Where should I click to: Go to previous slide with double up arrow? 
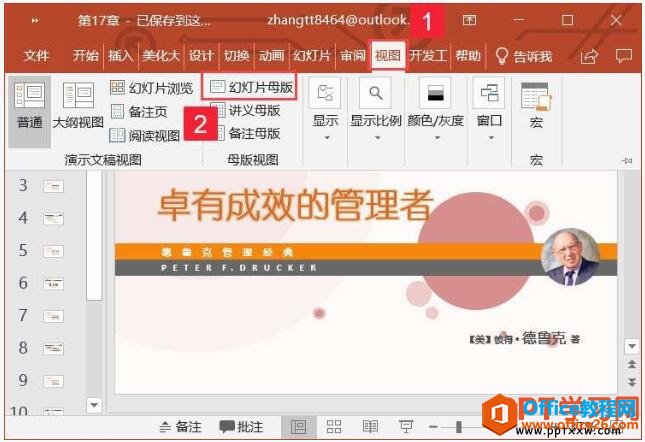tap(632, 364)
